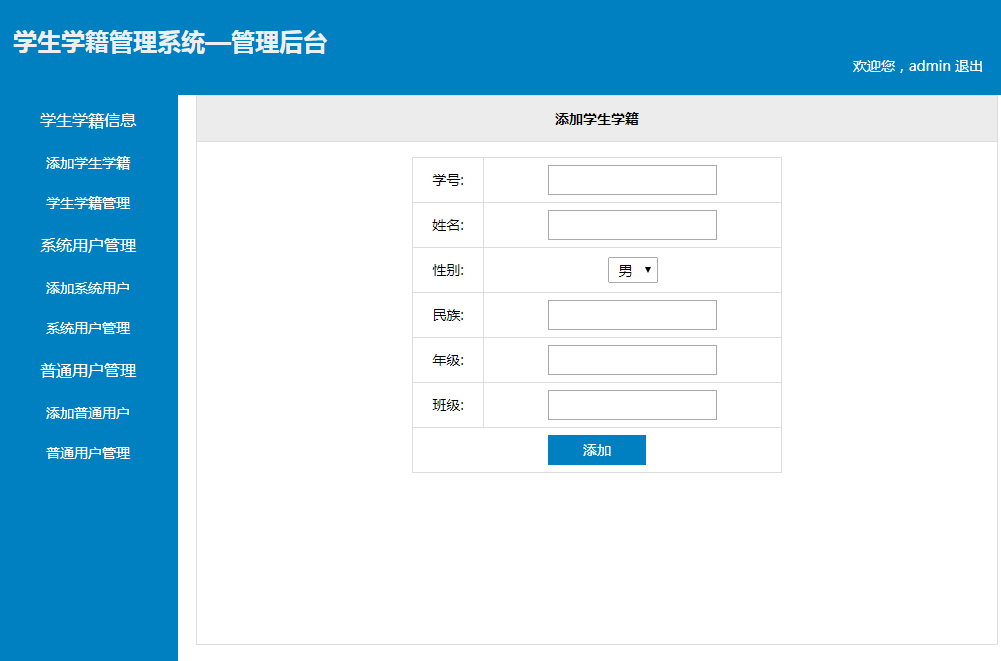Open the 学生学籍管理 sidebar item
The height and width of the screenshot is (661, 1001).
pyautogui.click(x=88, y=204)
